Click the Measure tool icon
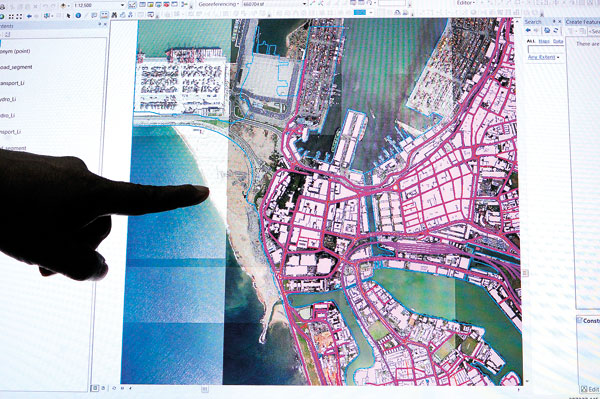 (x=104, y=15)
